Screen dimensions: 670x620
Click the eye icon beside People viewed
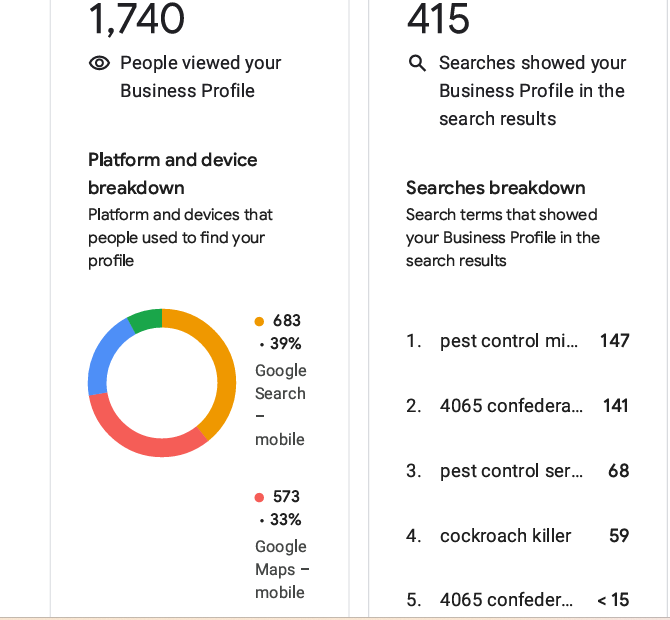click(99, 63)
